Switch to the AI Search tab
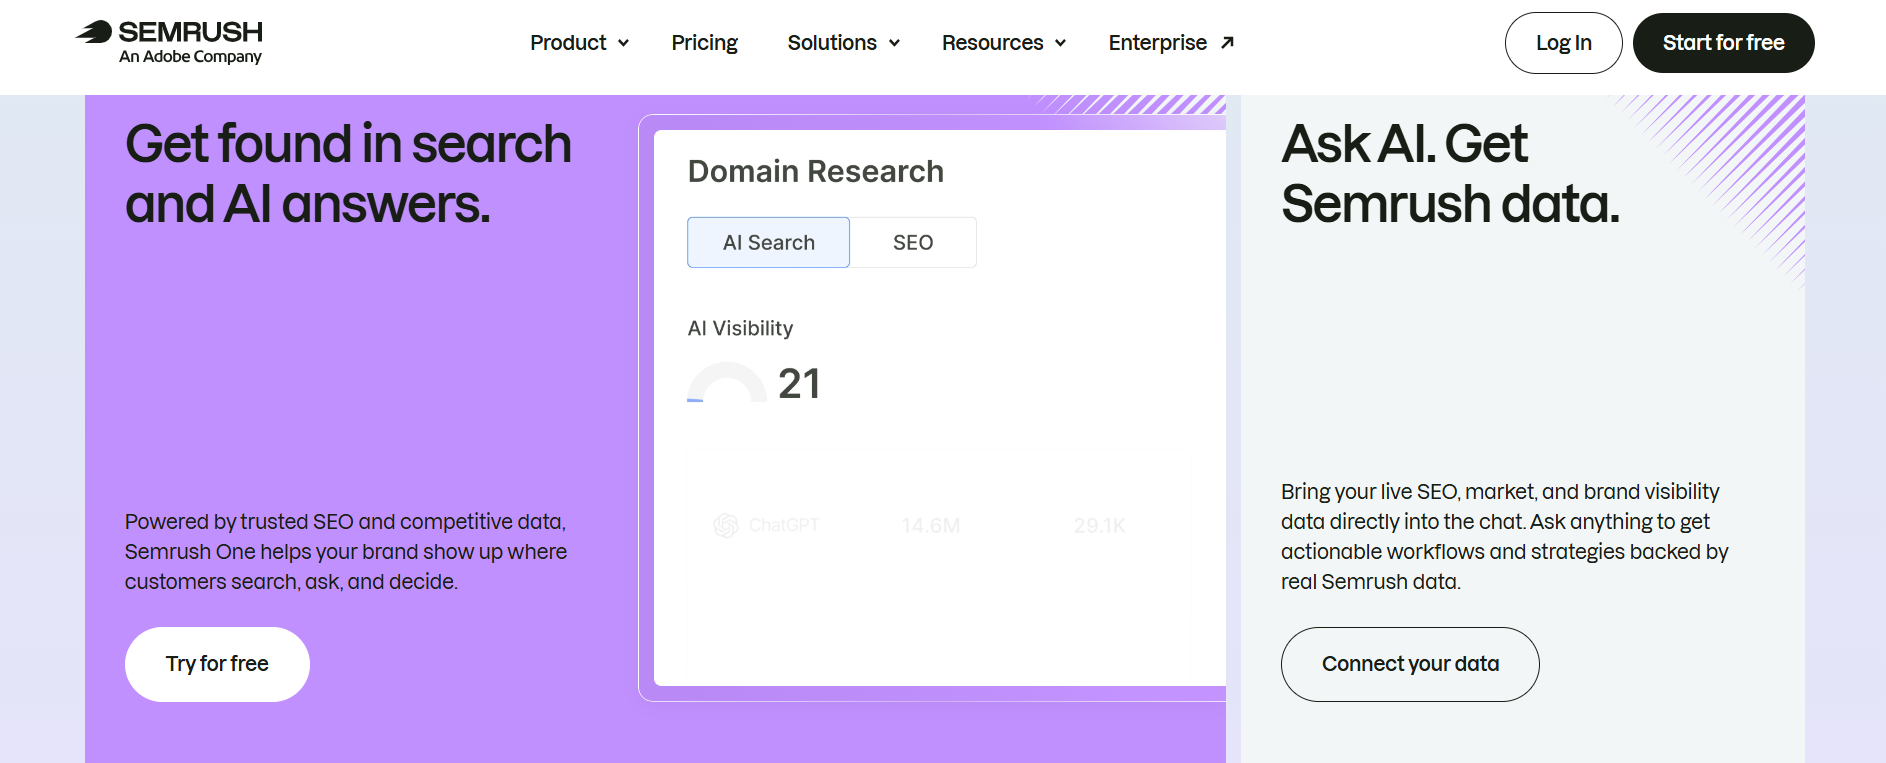Viewport: 1886px width, 763px height. click(768, 242)
